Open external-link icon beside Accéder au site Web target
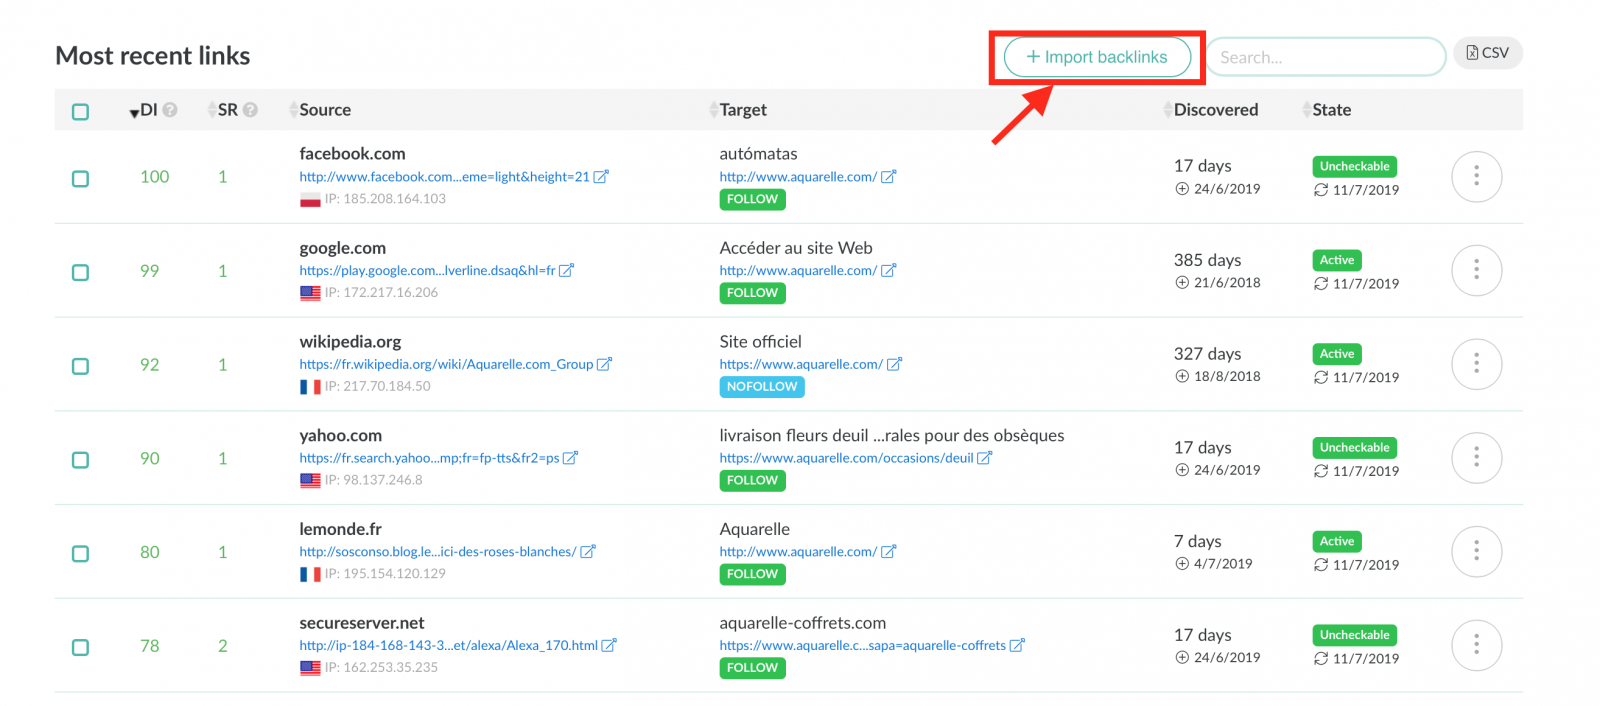 (x=888, y=270)
